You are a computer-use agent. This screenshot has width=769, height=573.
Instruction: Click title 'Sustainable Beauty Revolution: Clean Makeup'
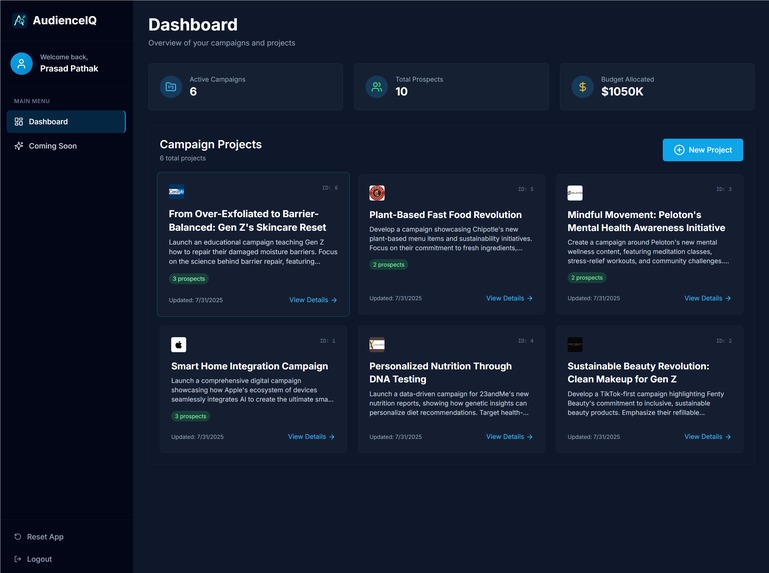coord(638,372)
